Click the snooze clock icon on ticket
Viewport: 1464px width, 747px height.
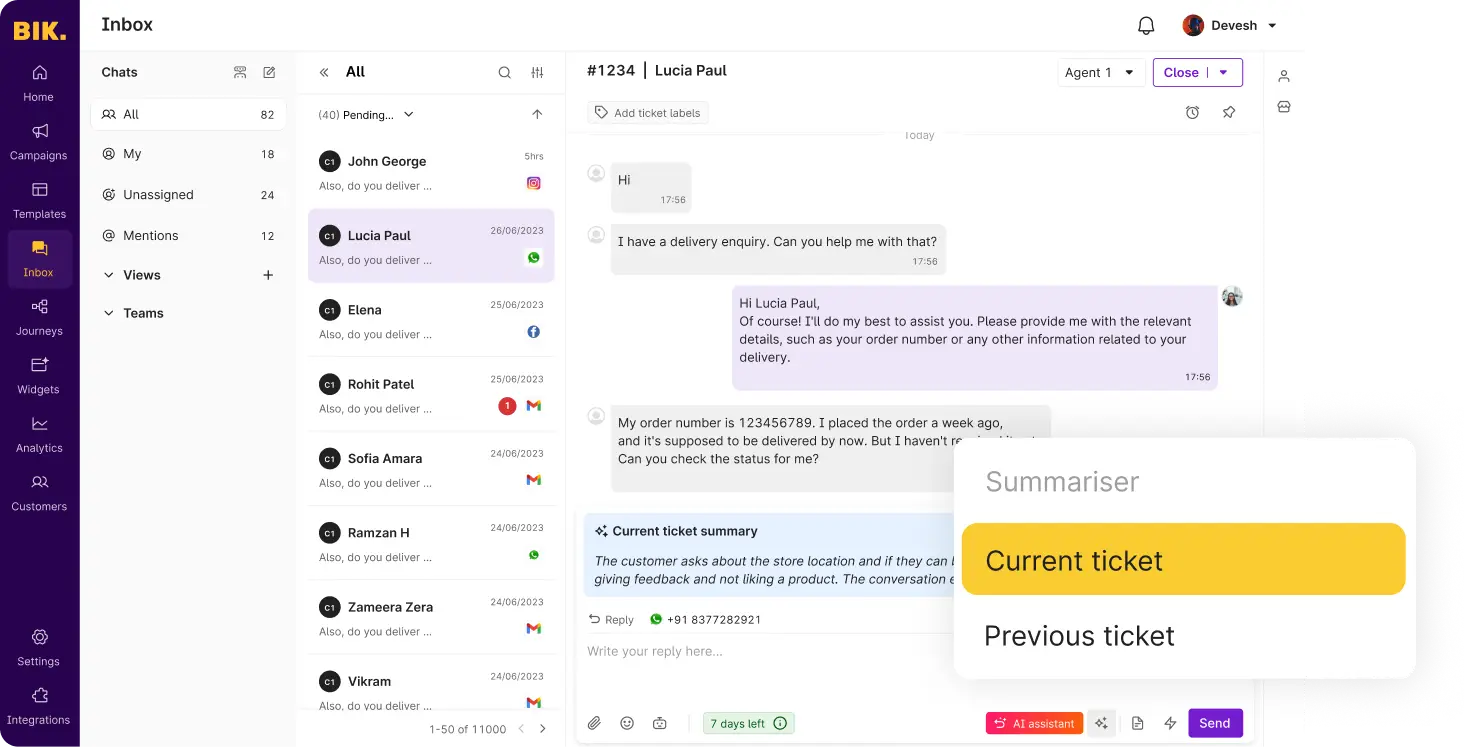(x=1192, y=113)
